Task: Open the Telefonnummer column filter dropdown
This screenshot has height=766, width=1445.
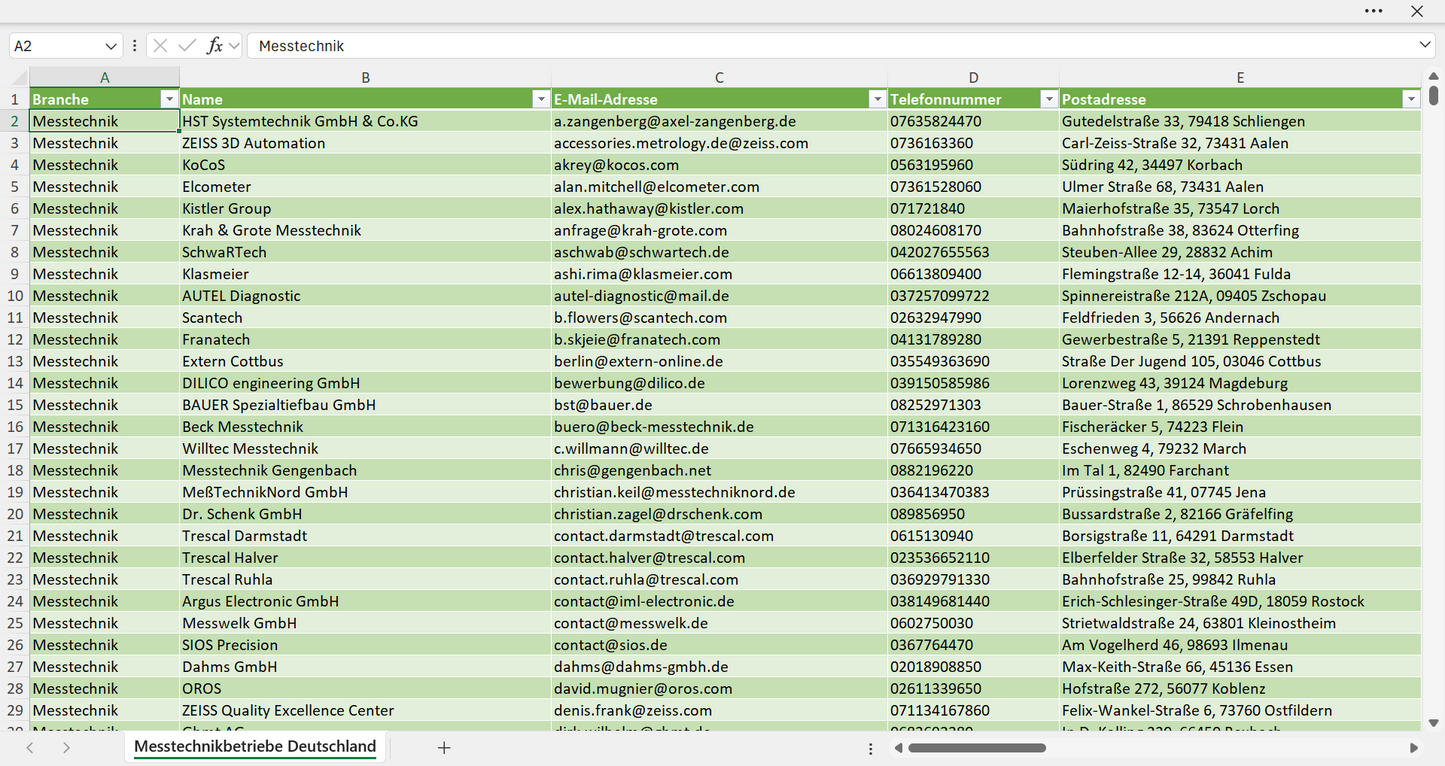Action: click(x=1049, y=99)
